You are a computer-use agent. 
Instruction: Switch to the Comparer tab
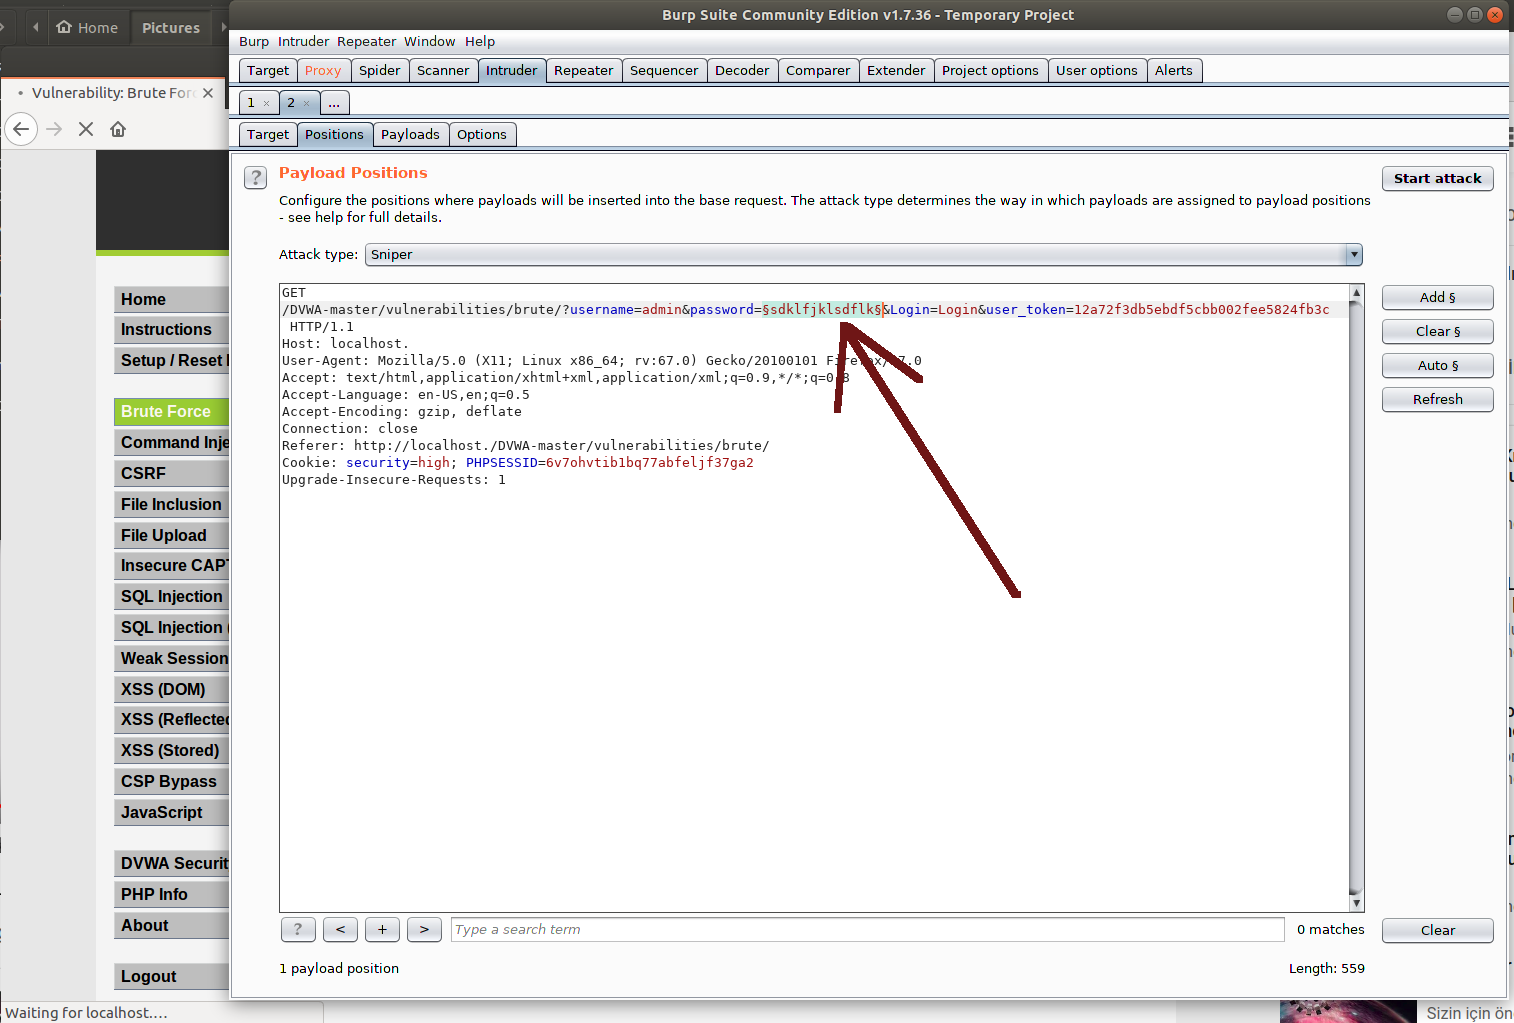818,70
